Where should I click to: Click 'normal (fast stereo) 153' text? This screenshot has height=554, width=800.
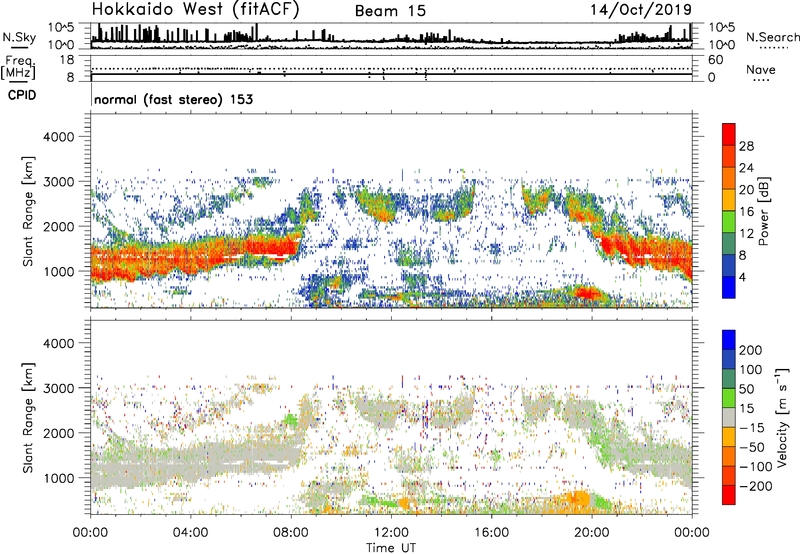tap(173, 99)
